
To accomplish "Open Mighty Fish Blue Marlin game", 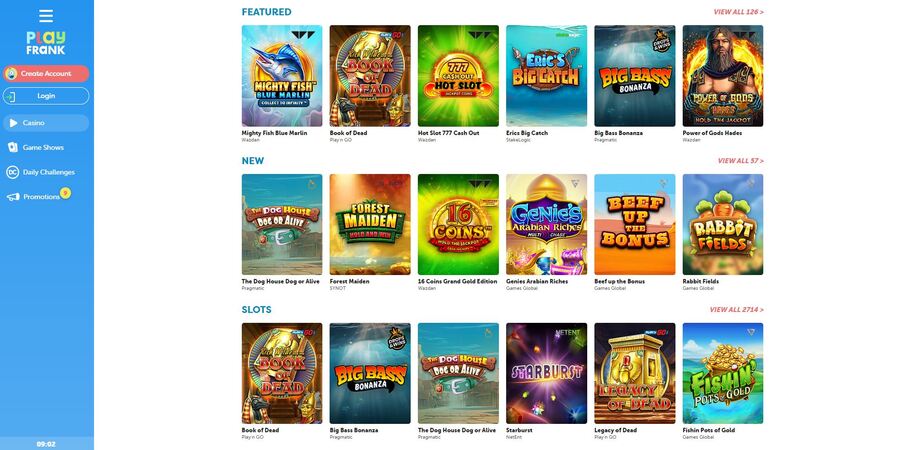I will coord(282,76).
